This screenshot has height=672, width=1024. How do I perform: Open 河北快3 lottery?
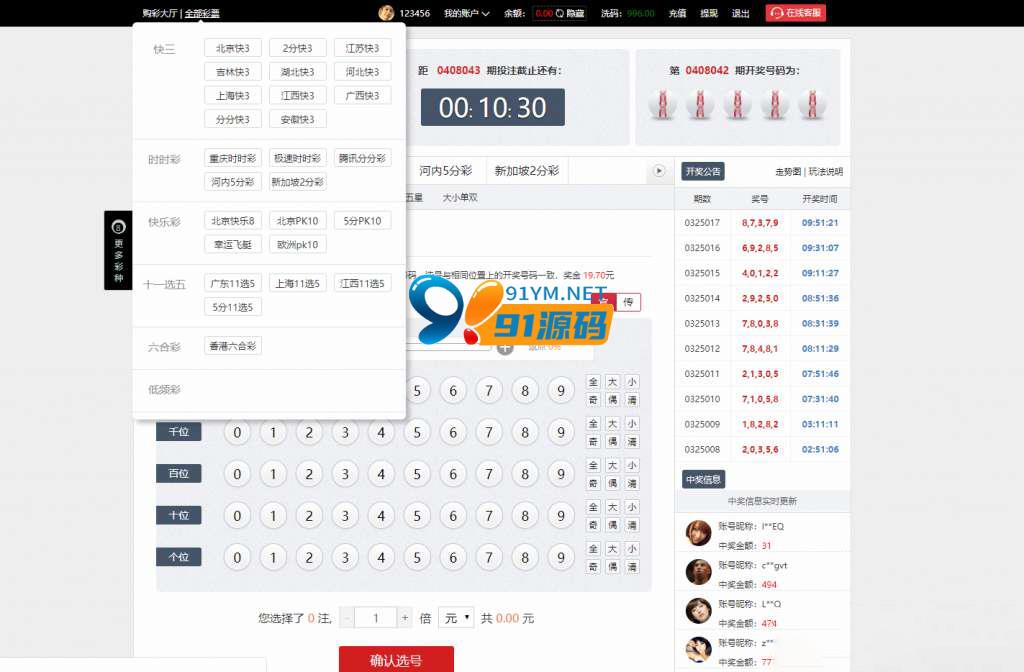coord(362,72)
